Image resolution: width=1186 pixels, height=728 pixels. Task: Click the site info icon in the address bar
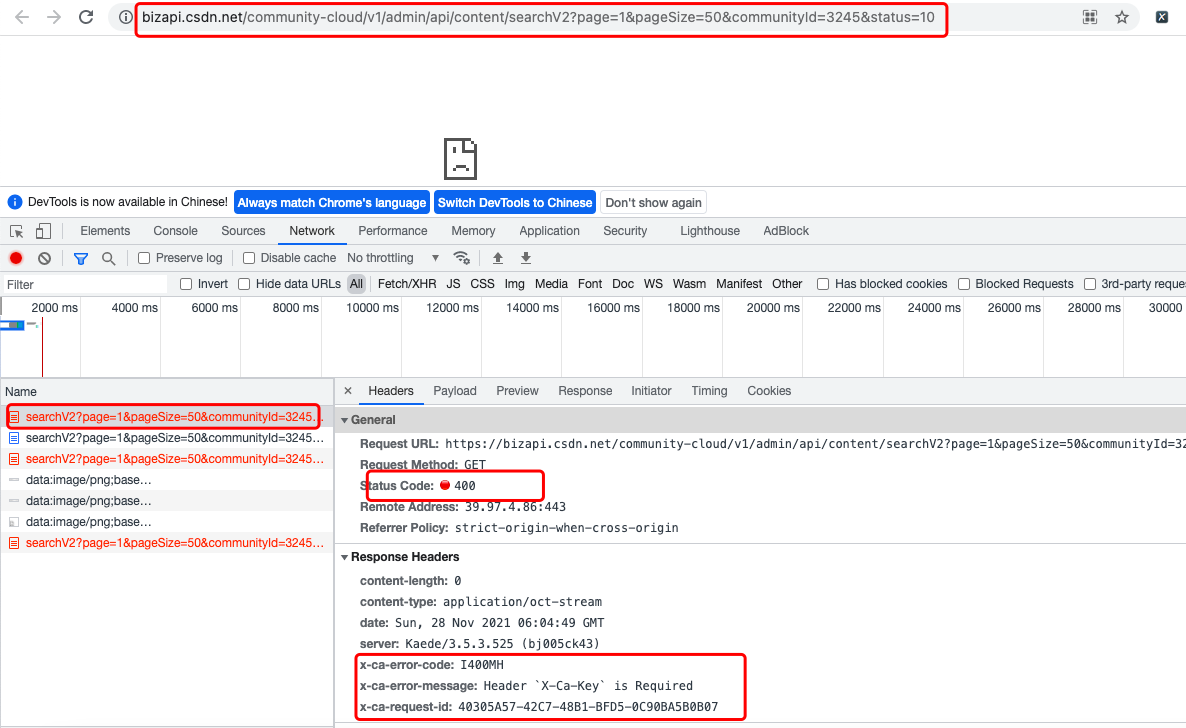[x=126, y=17]
